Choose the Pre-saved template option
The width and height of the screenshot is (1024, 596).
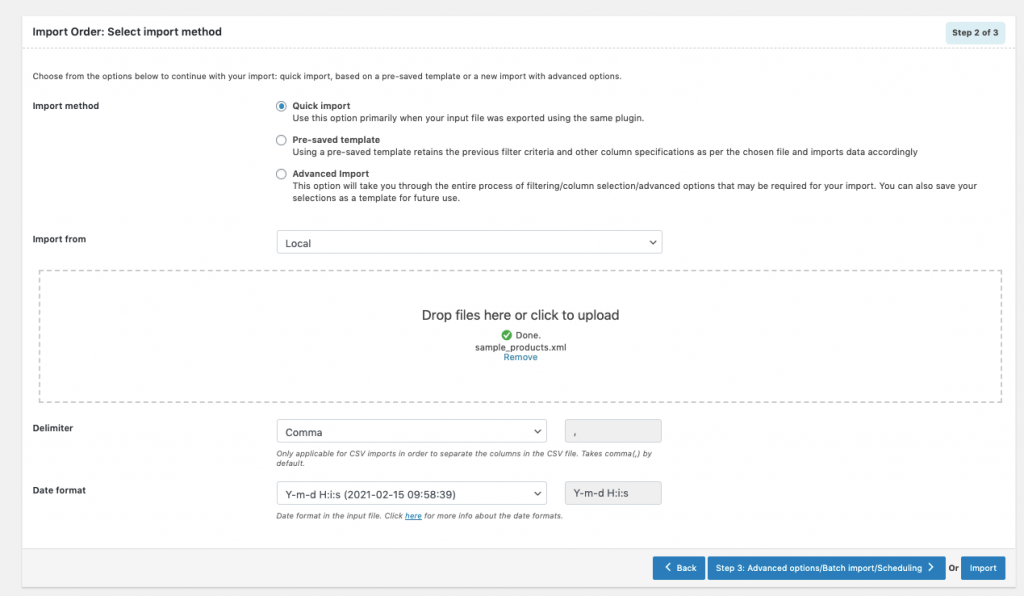(x=282, y=140)
